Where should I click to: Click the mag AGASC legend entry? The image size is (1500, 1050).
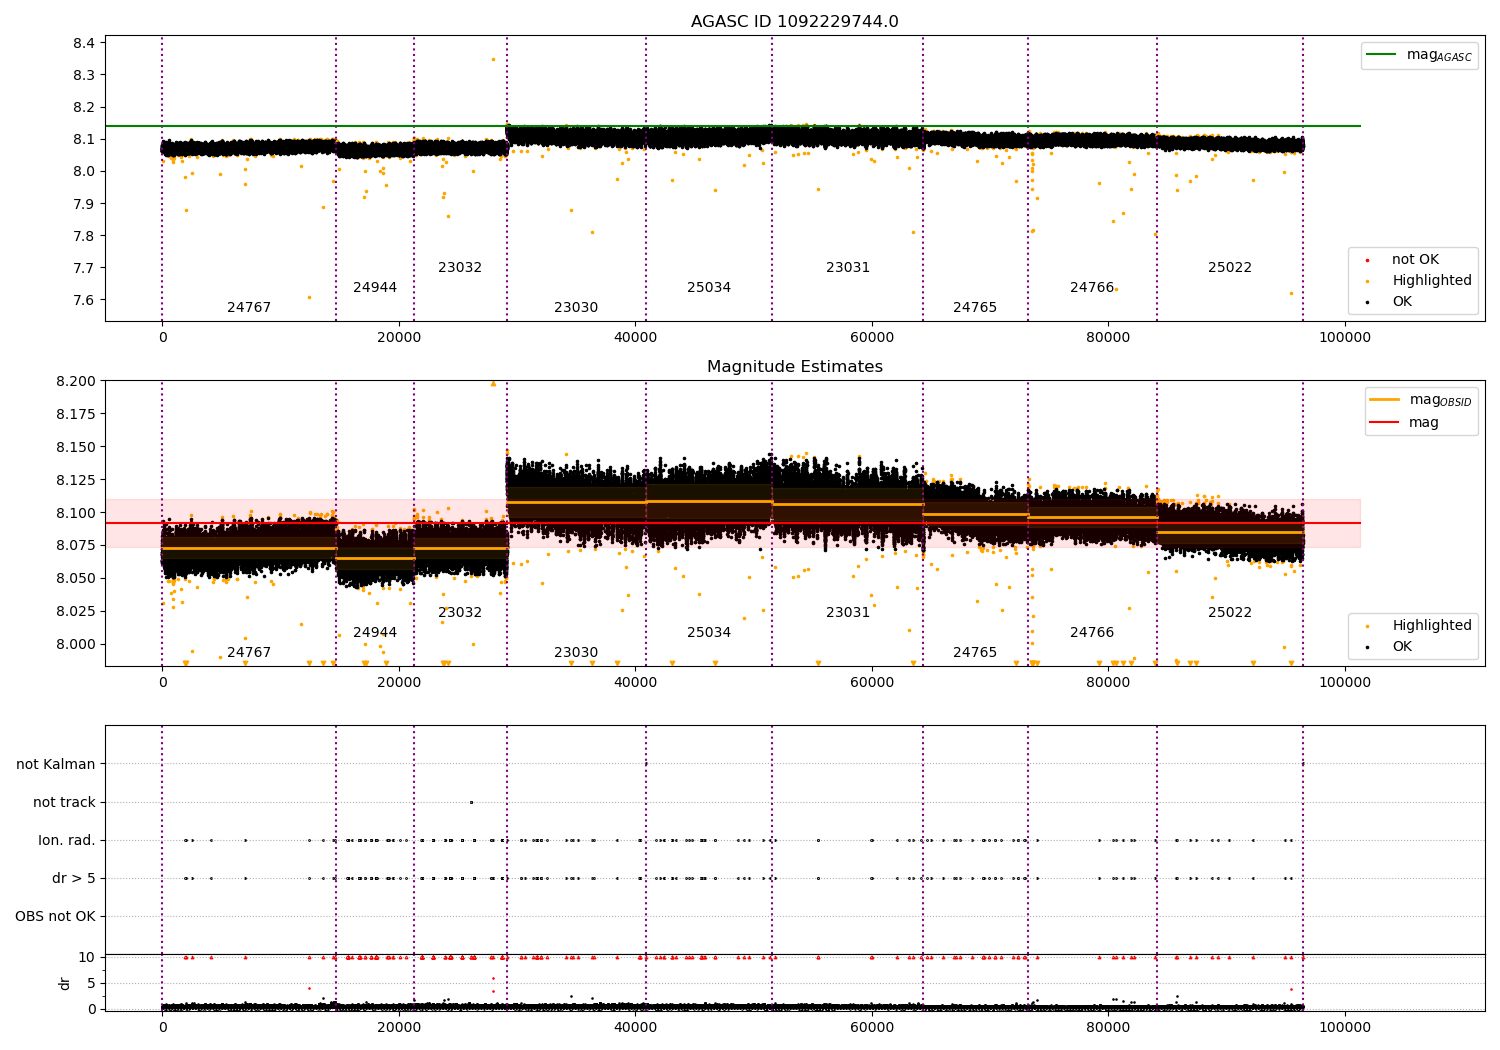click(1419, 55)
